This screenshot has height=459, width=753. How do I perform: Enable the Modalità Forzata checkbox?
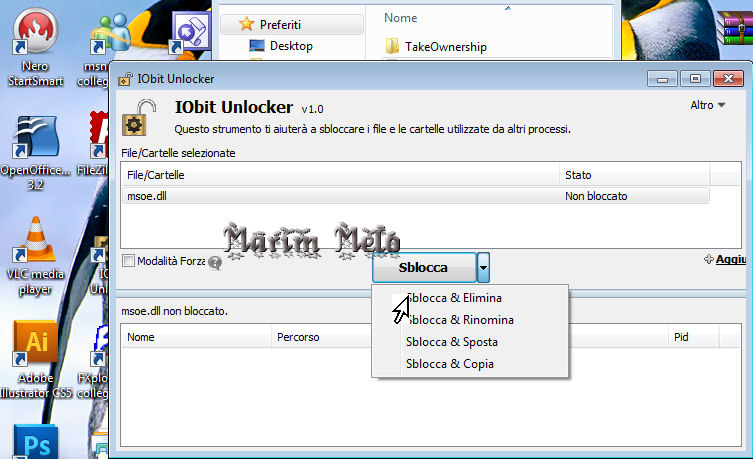coord(128,261)
